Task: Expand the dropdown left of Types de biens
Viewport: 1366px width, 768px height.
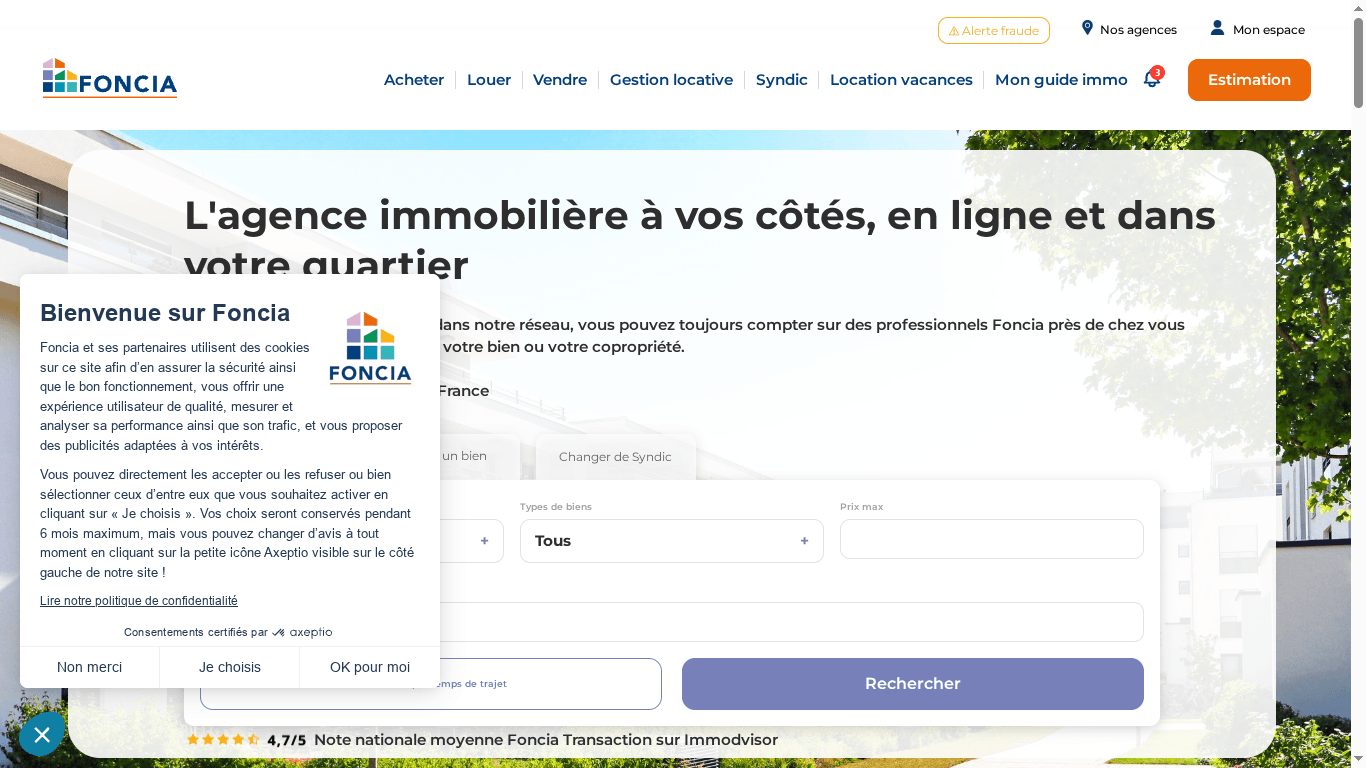Action: [483, 541]
